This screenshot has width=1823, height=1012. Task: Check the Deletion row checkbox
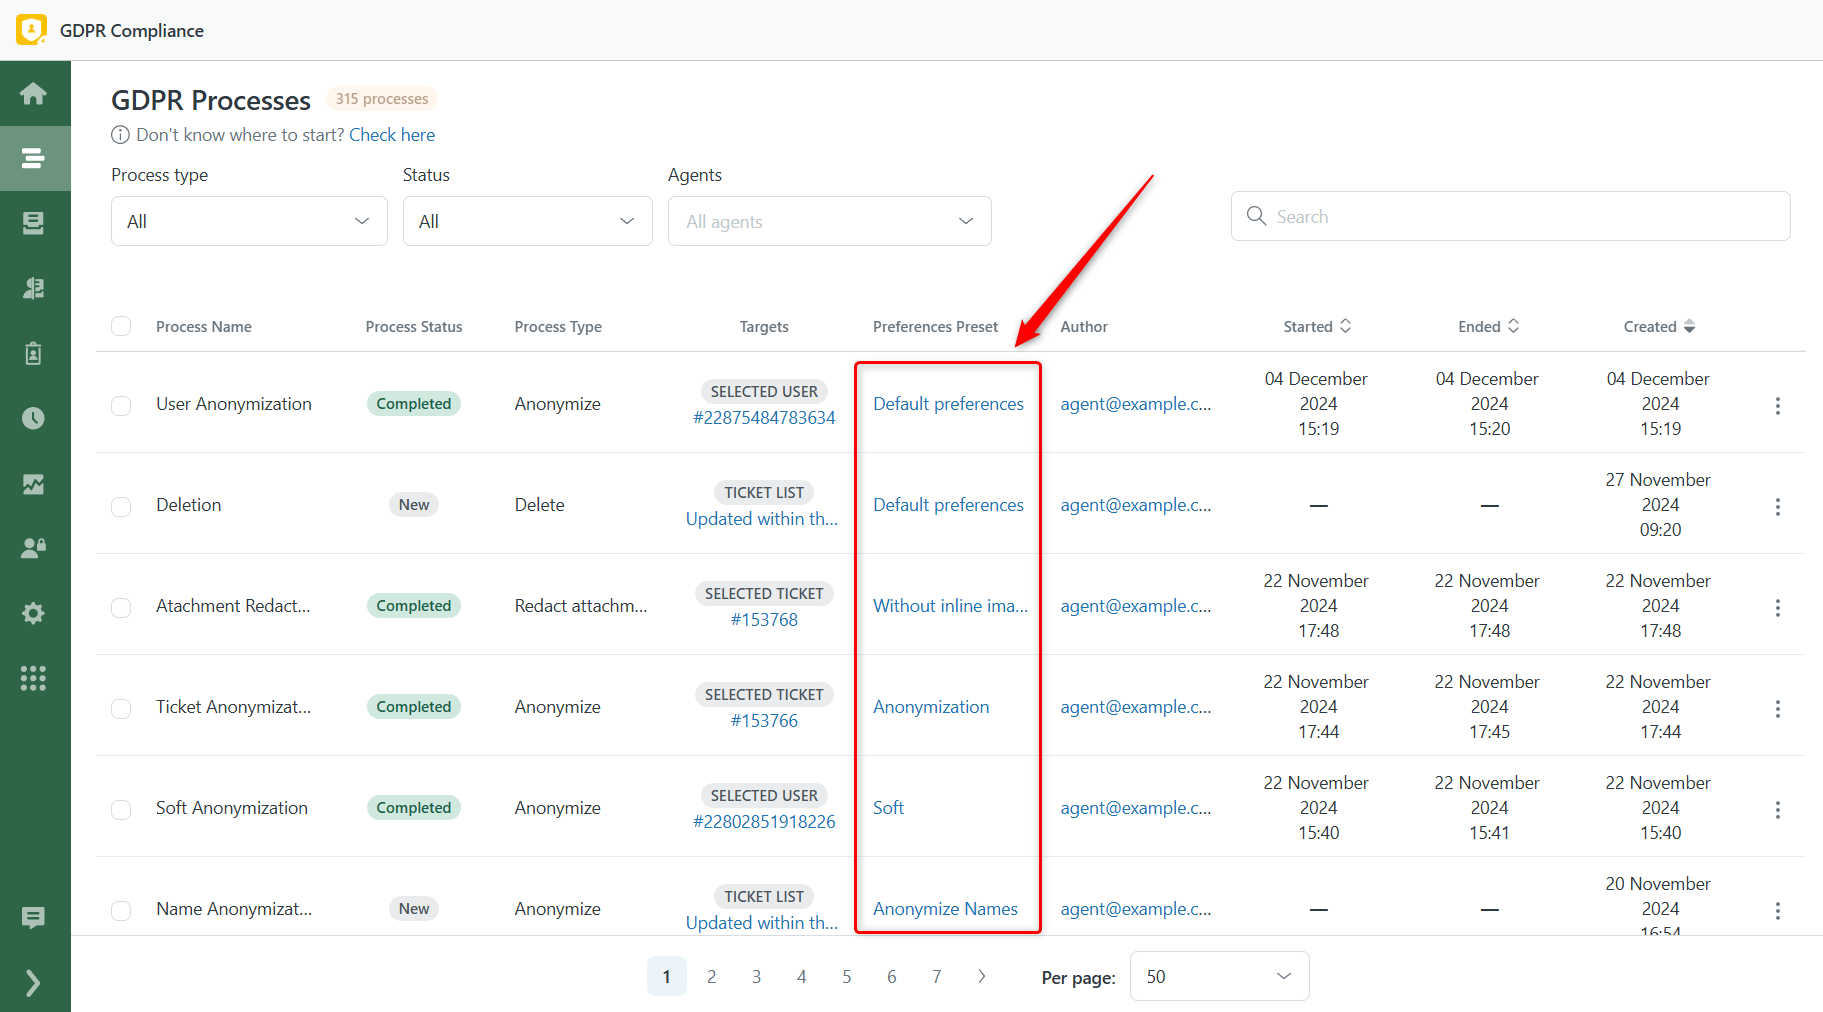tap(121, 506)
